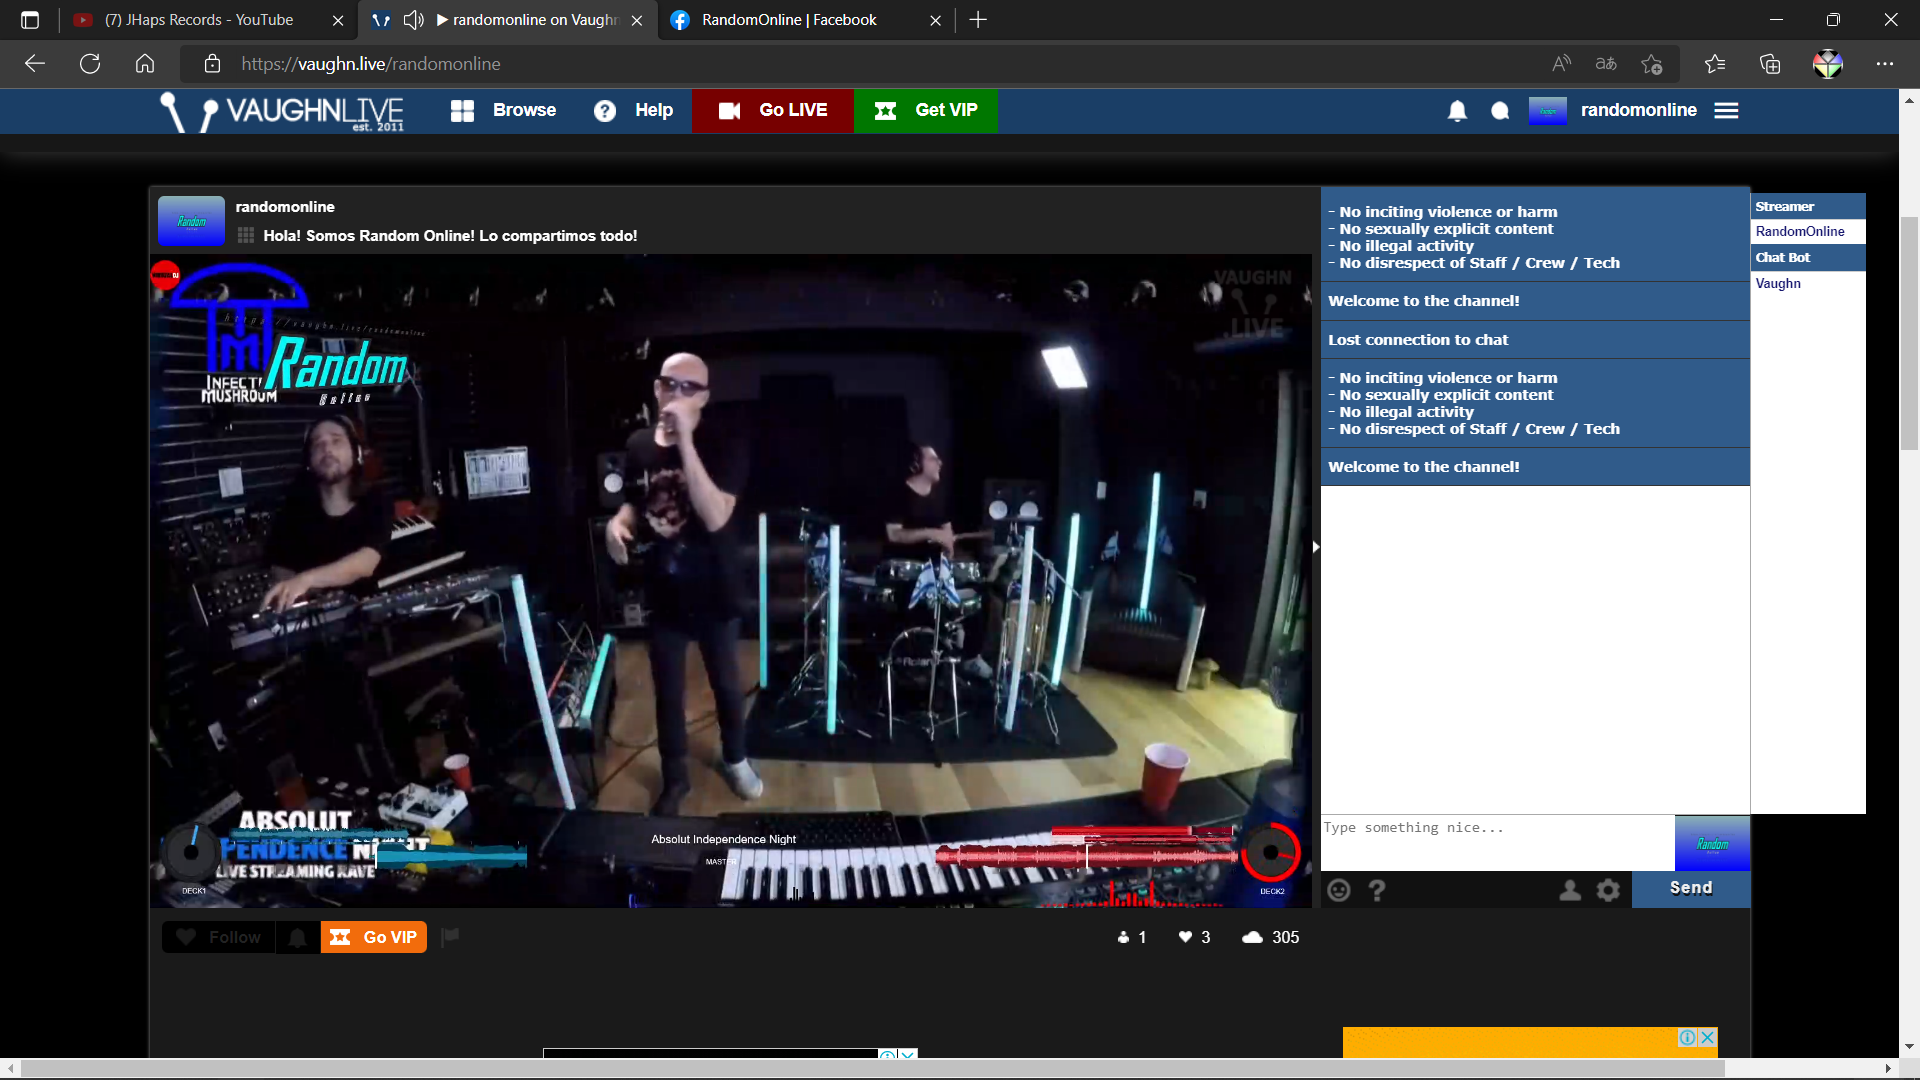Open the hamburger menu next to randomonline
Screen dimensions: 1920x1080
(1726, 111)
